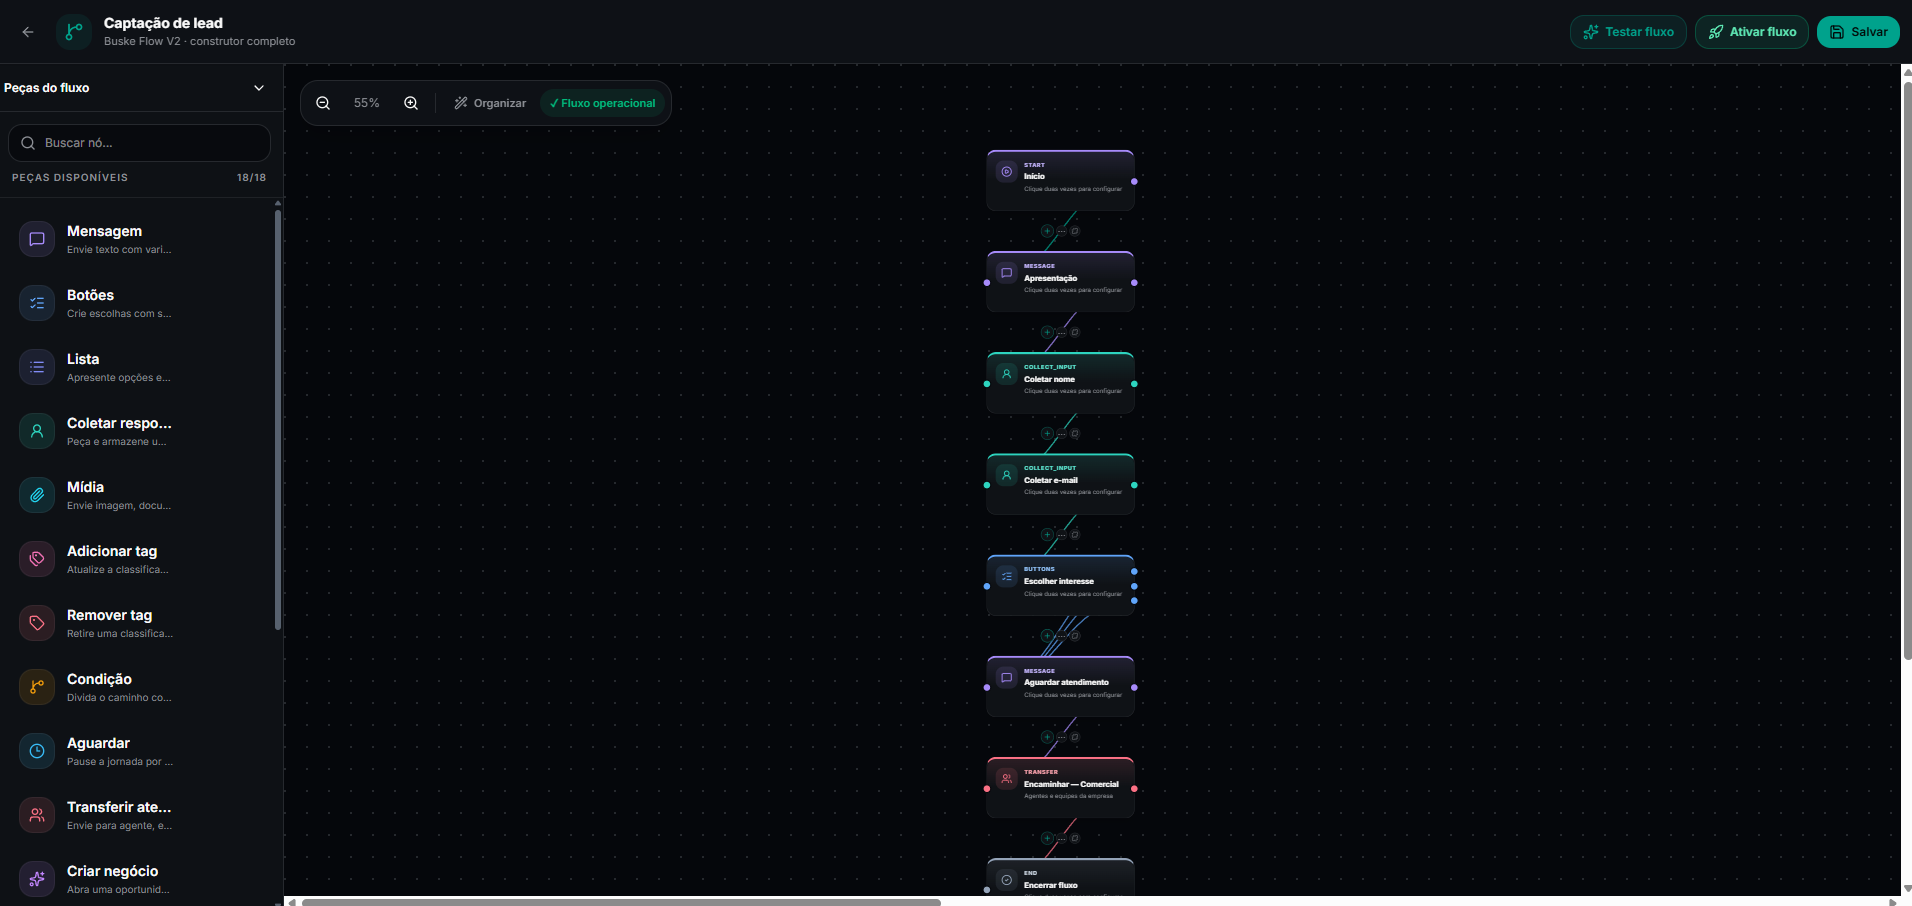Screen dimensions: 1912x906
Task: Add a step below Coletar nome node
Action: tap(1047, 434)
